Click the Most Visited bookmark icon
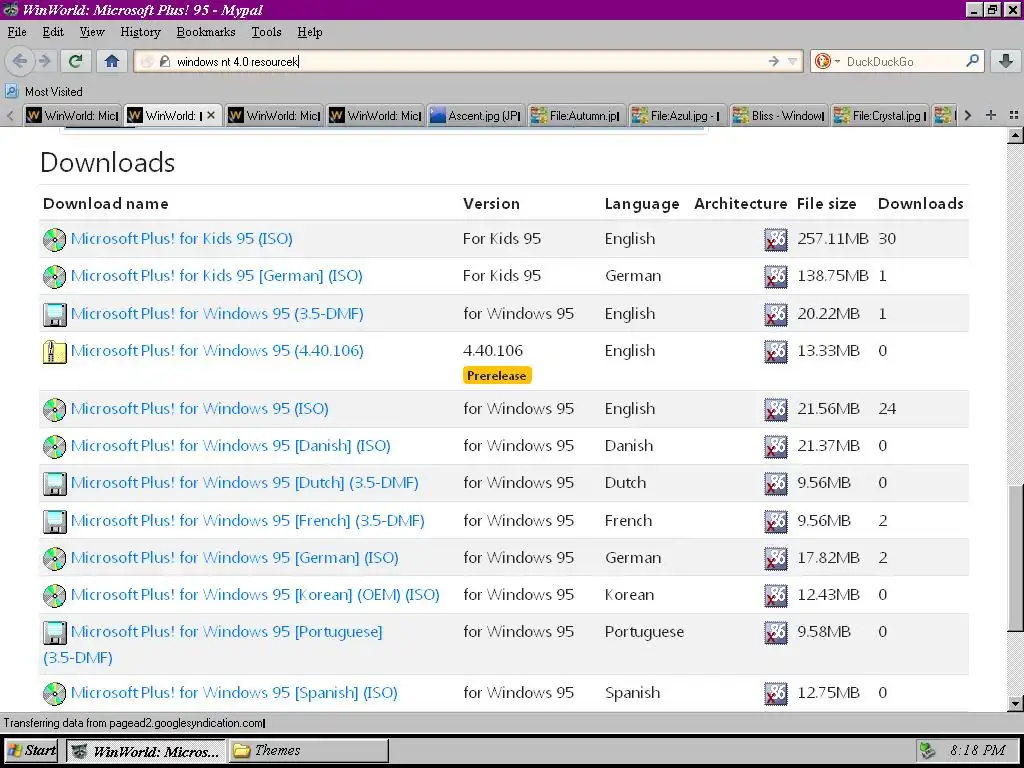The height and width of the screenshot is (768, 1024). pos(12,91)
